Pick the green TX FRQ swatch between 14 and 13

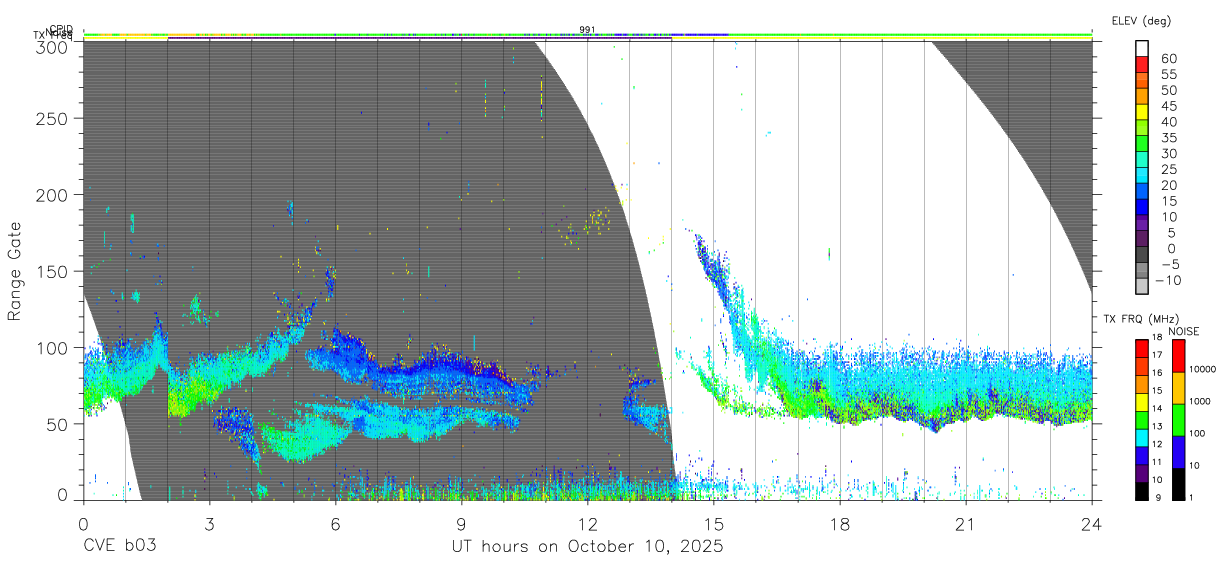pyautogui.click(x=1142, y=419)
